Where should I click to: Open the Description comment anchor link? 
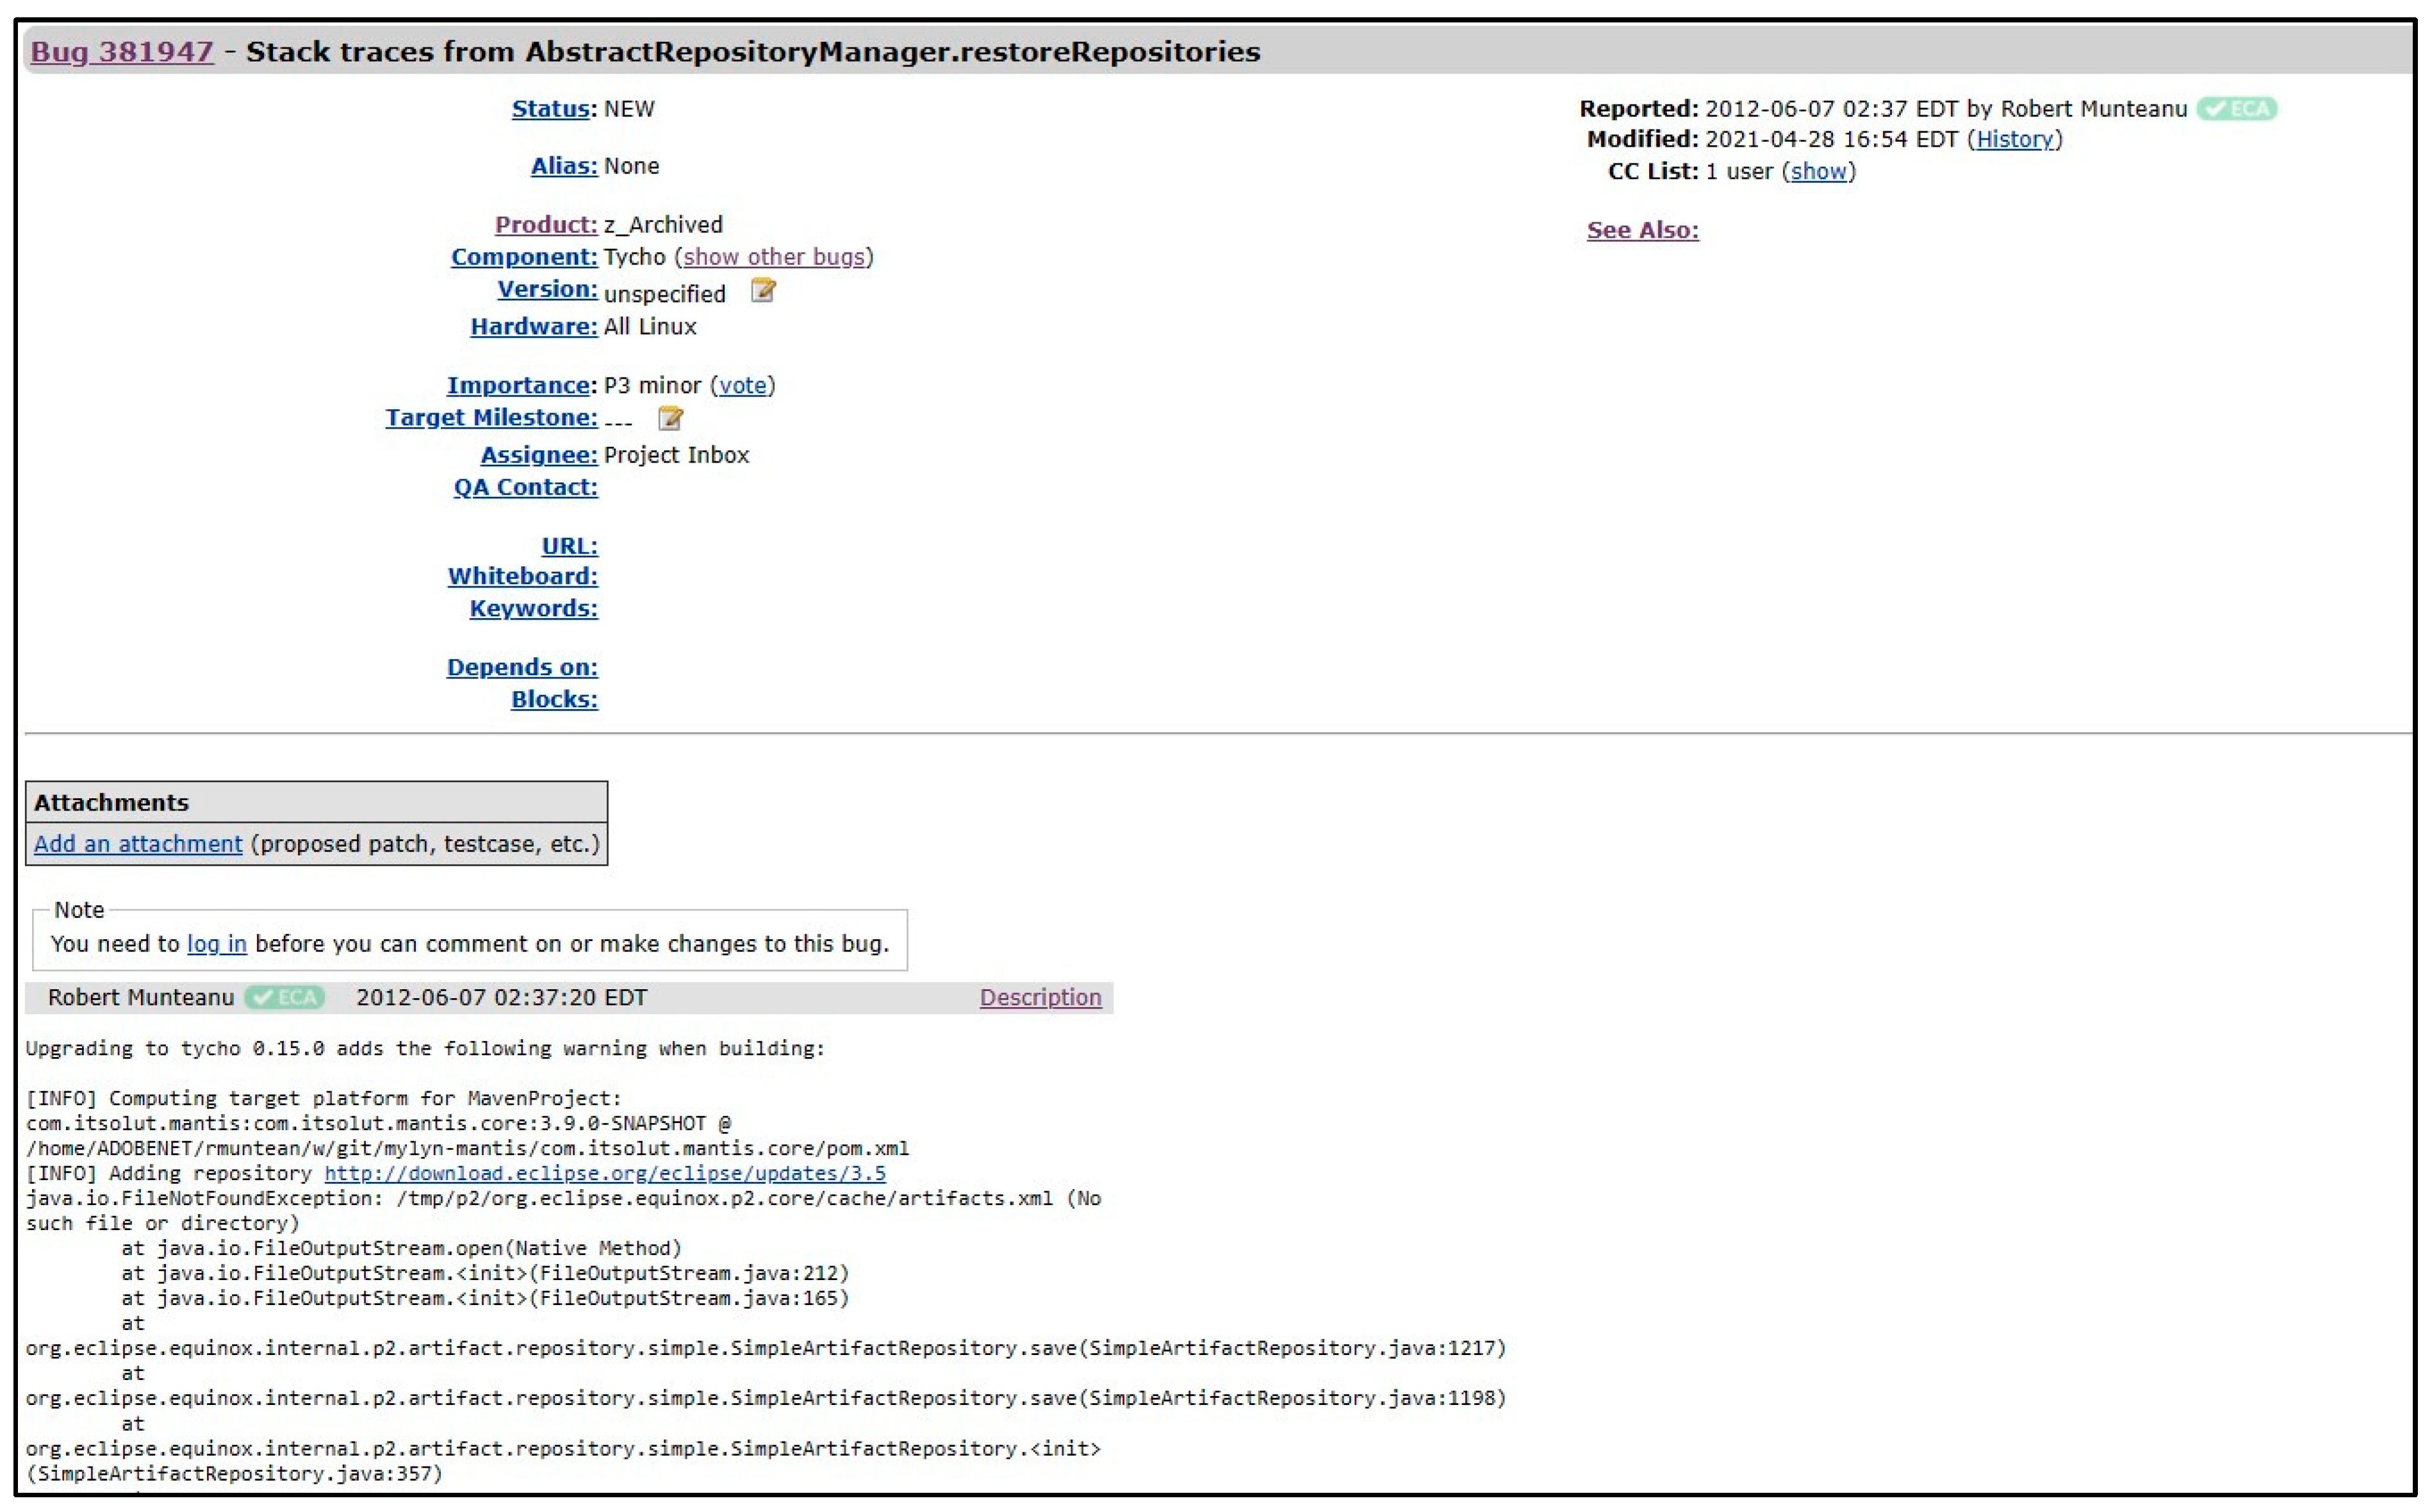(1040, 997)
